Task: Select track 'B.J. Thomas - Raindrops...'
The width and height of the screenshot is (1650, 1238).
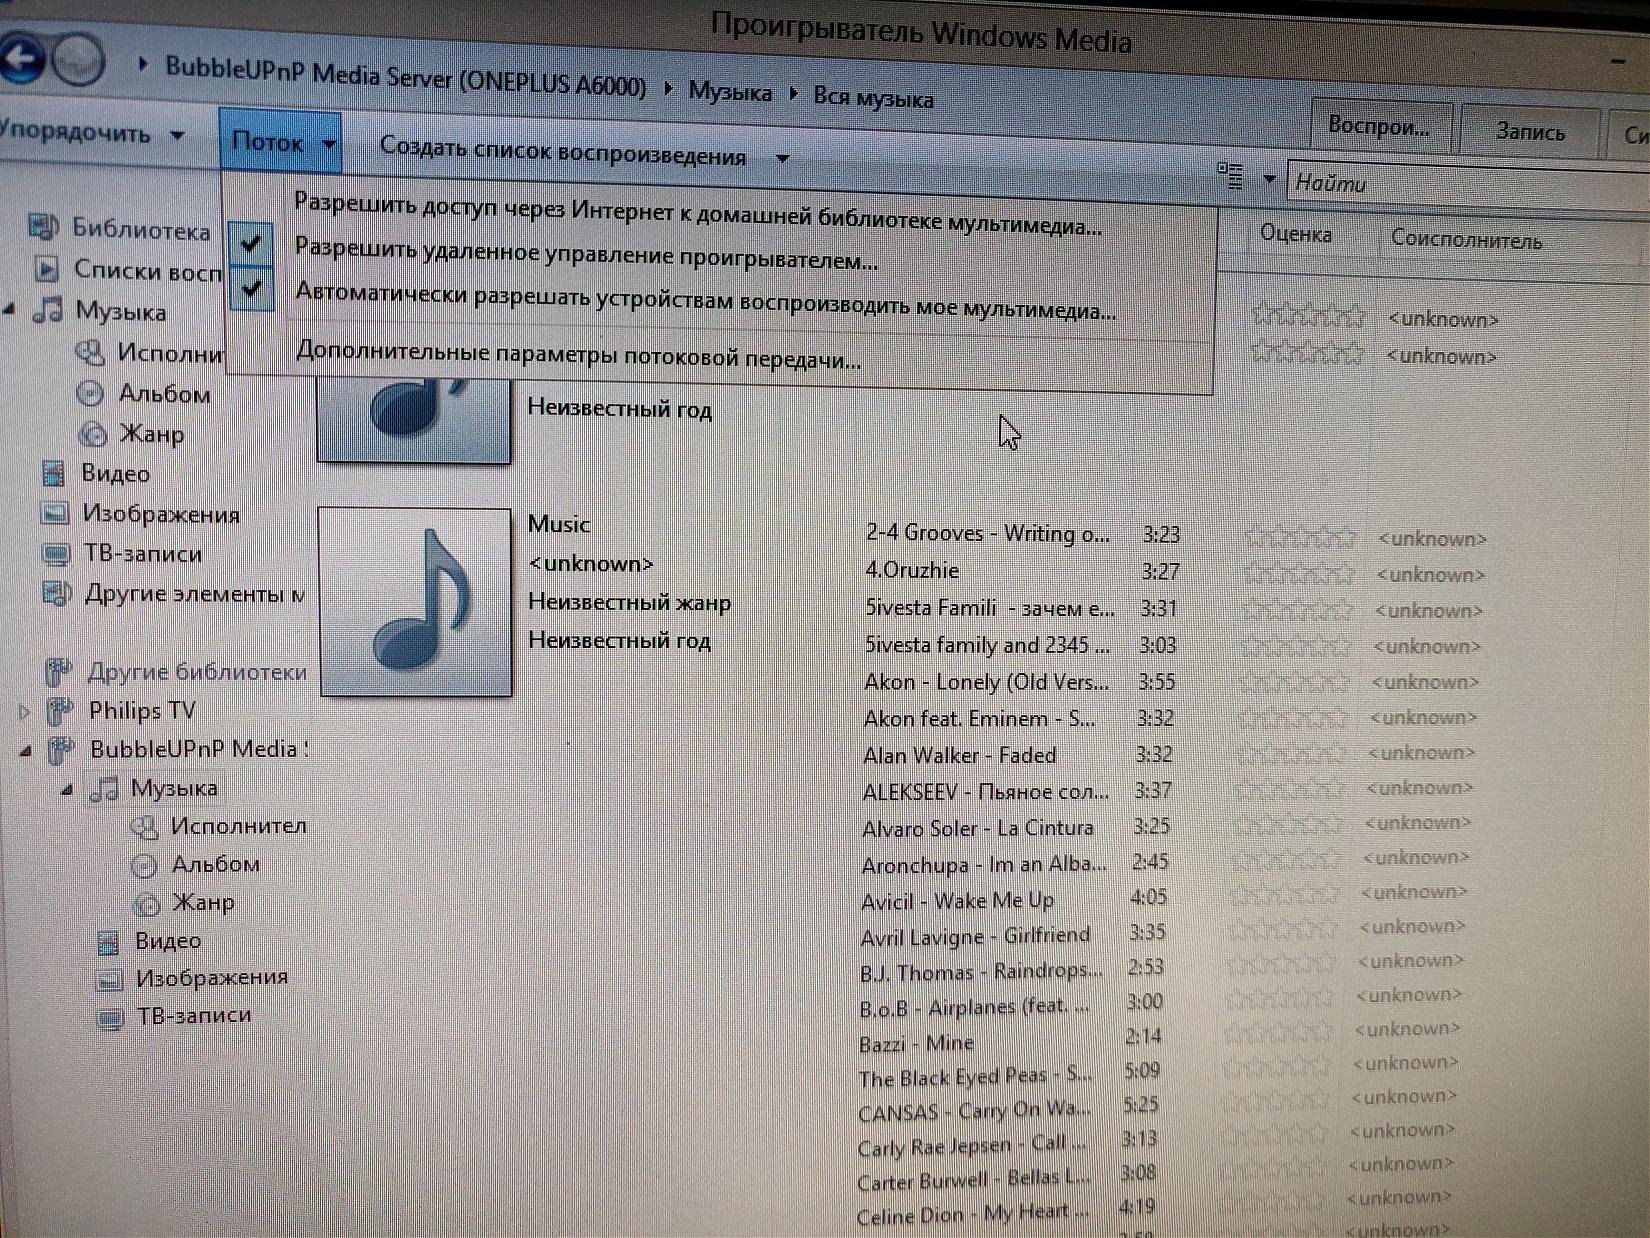Action: click(981, 971)
